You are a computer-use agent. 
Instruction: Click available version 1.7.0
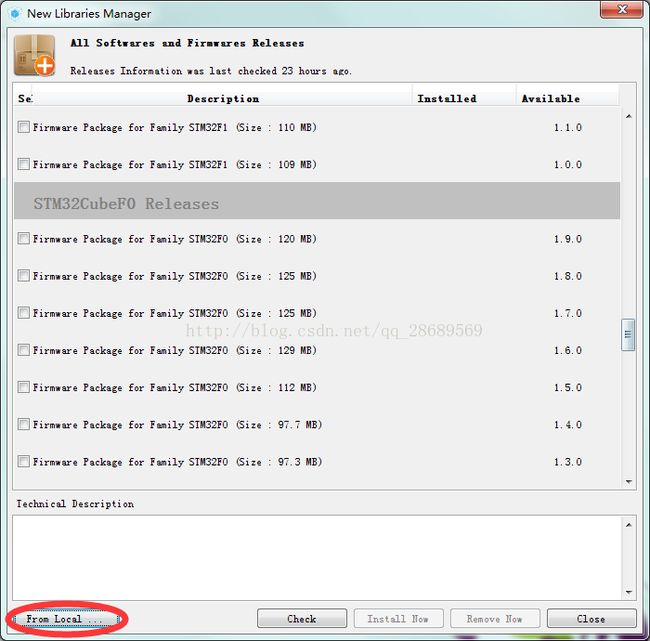(568, 313)
